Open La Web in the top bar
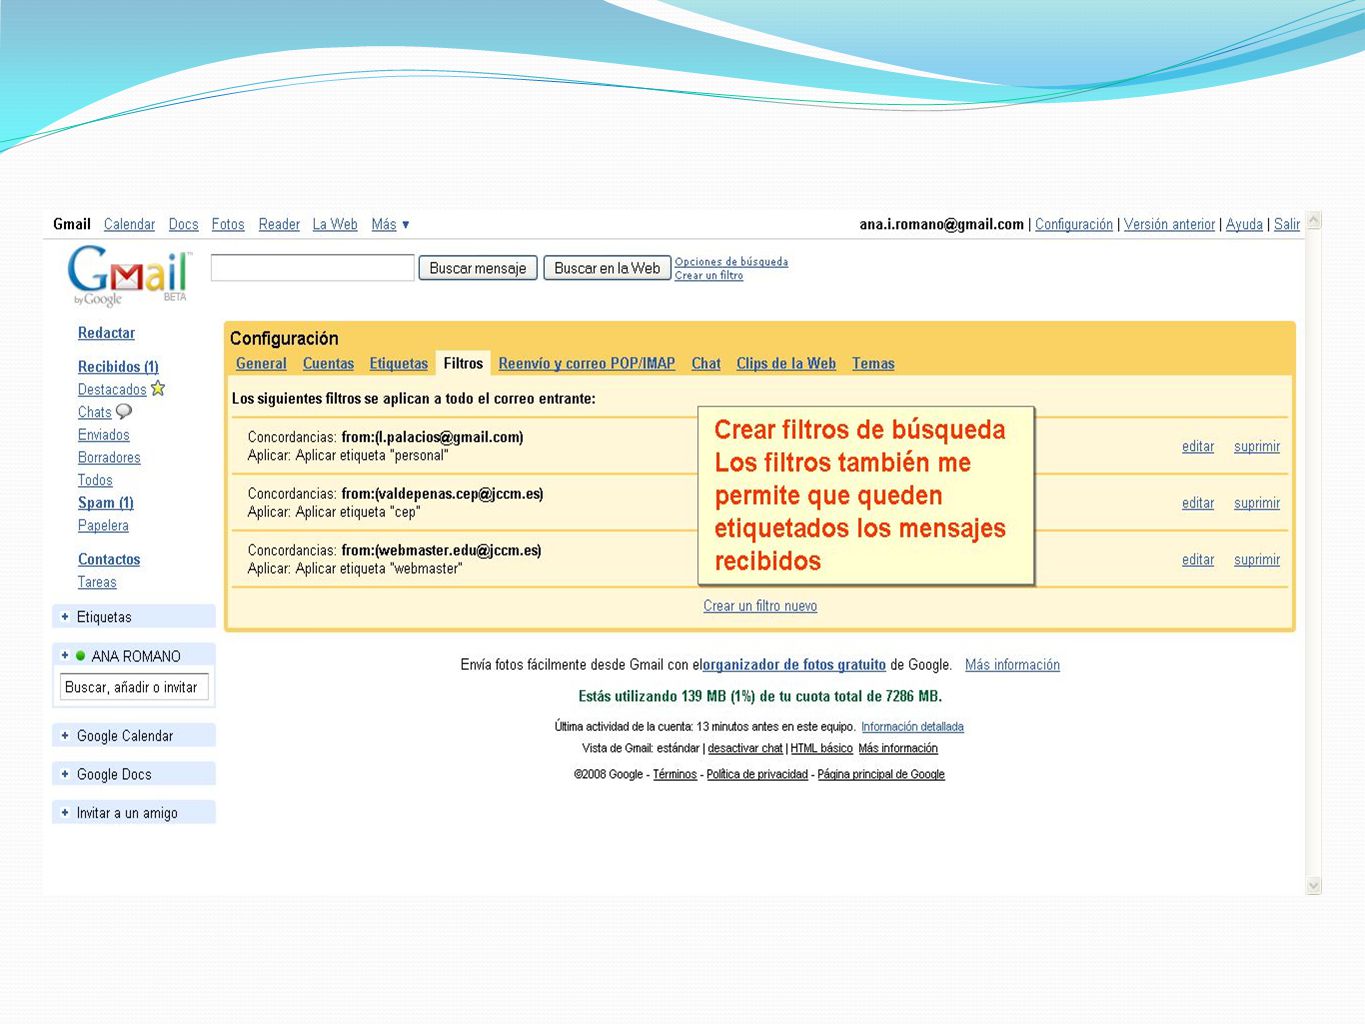This screenshot has width=1365, height=1024. 335,224
